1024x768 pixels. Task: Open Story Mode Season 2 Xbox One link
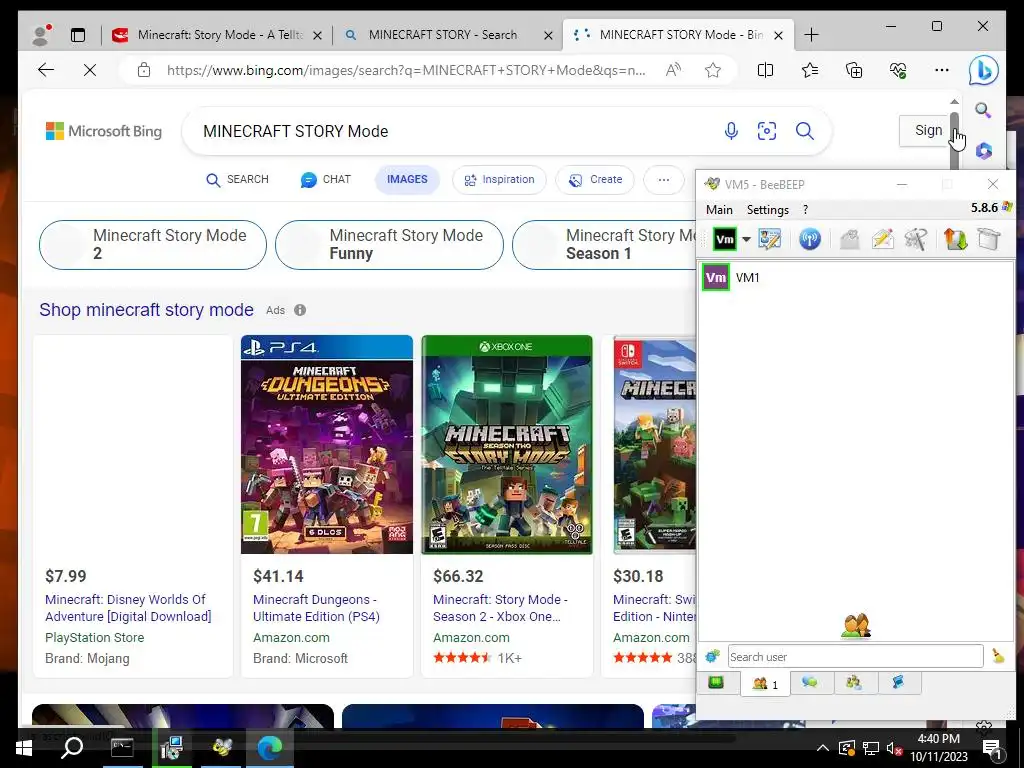point(500,608)
